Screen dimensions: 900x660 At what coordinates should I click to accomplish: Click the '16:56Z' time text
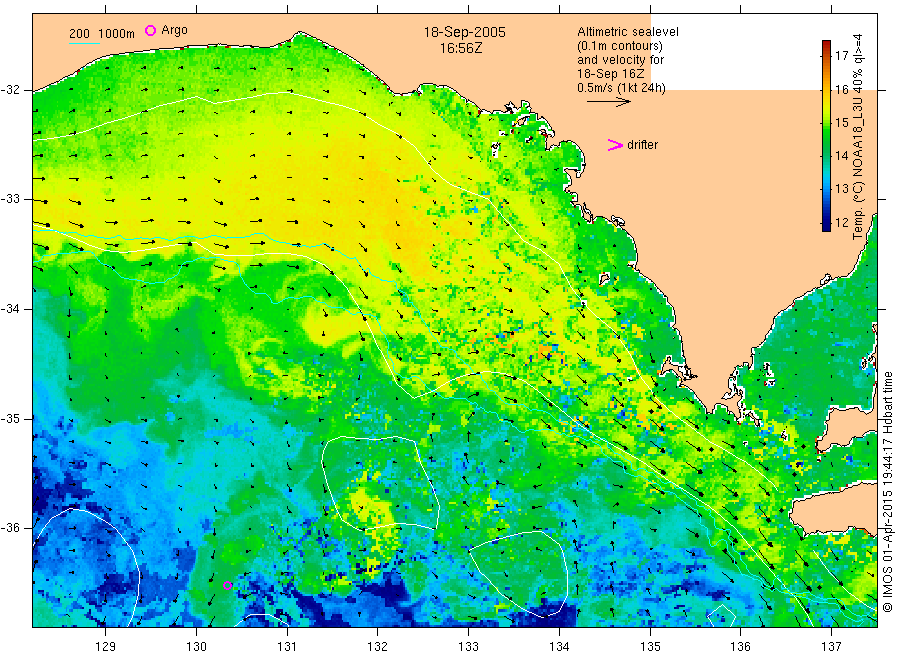point(461,48)
